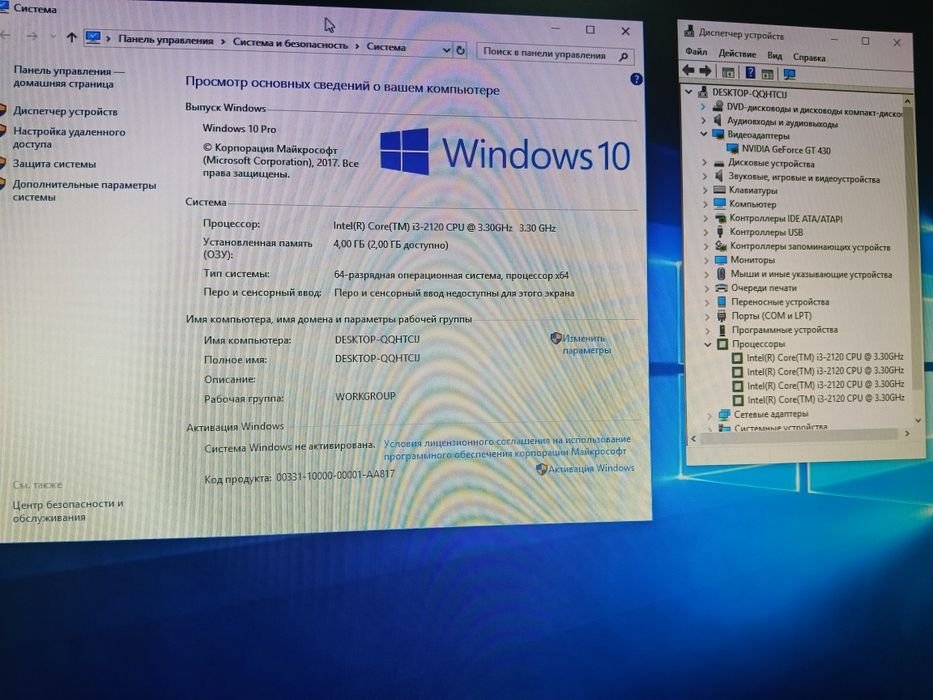The height and width of the screenshot is (700, 933).
Task: Click Device Manager vertical scrollbar up arrow
Action: [x=907, y=101]
